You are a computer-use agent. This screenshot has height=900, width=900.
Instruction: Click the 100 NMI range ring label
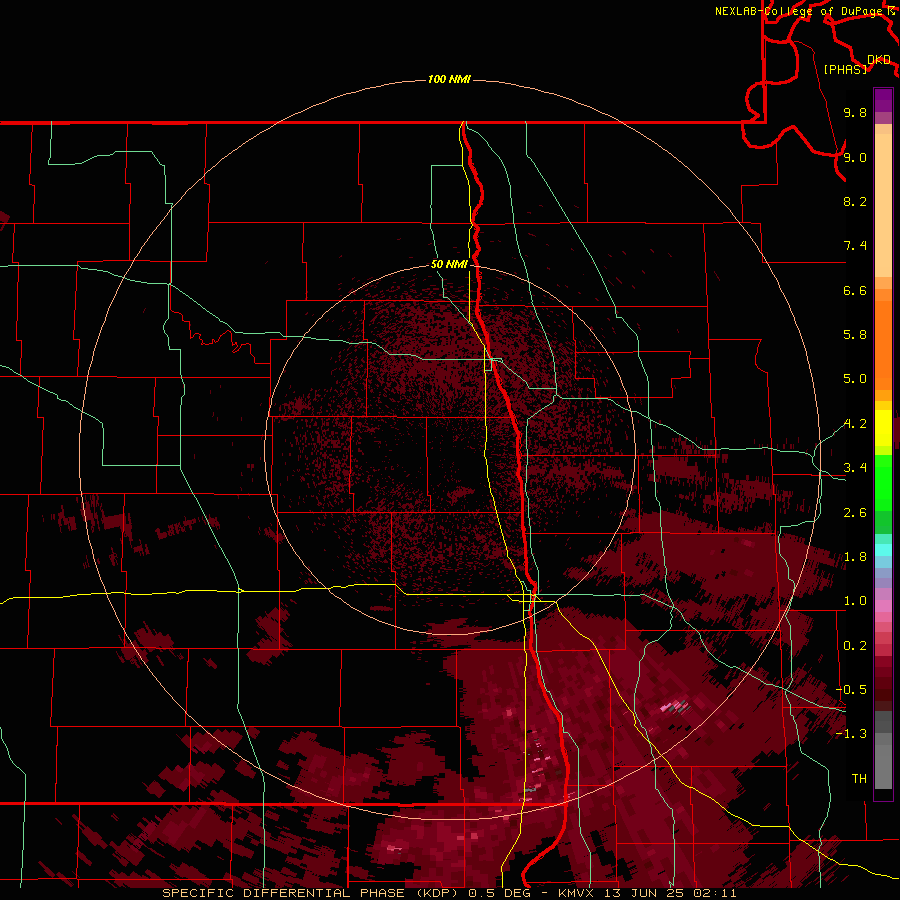(x=449, y=79)
